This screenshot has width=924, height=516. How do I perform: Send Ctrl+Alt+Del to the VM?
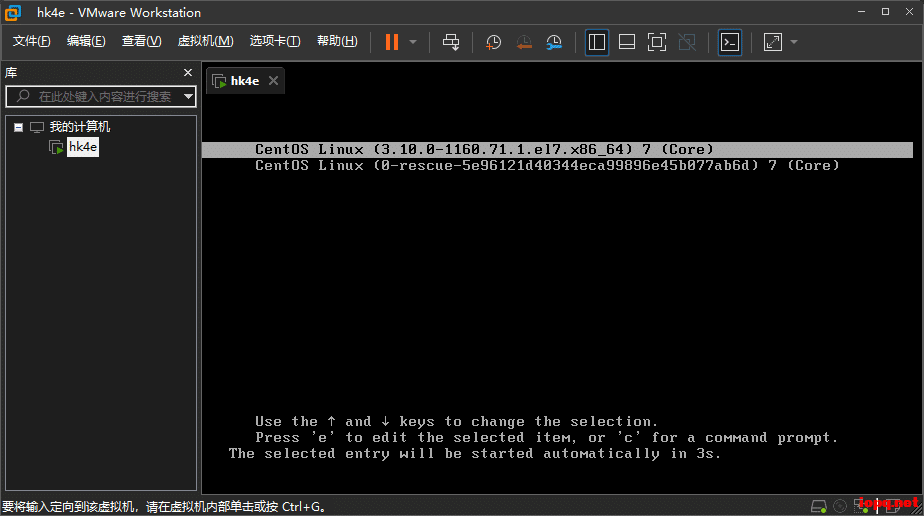point(451,42)
